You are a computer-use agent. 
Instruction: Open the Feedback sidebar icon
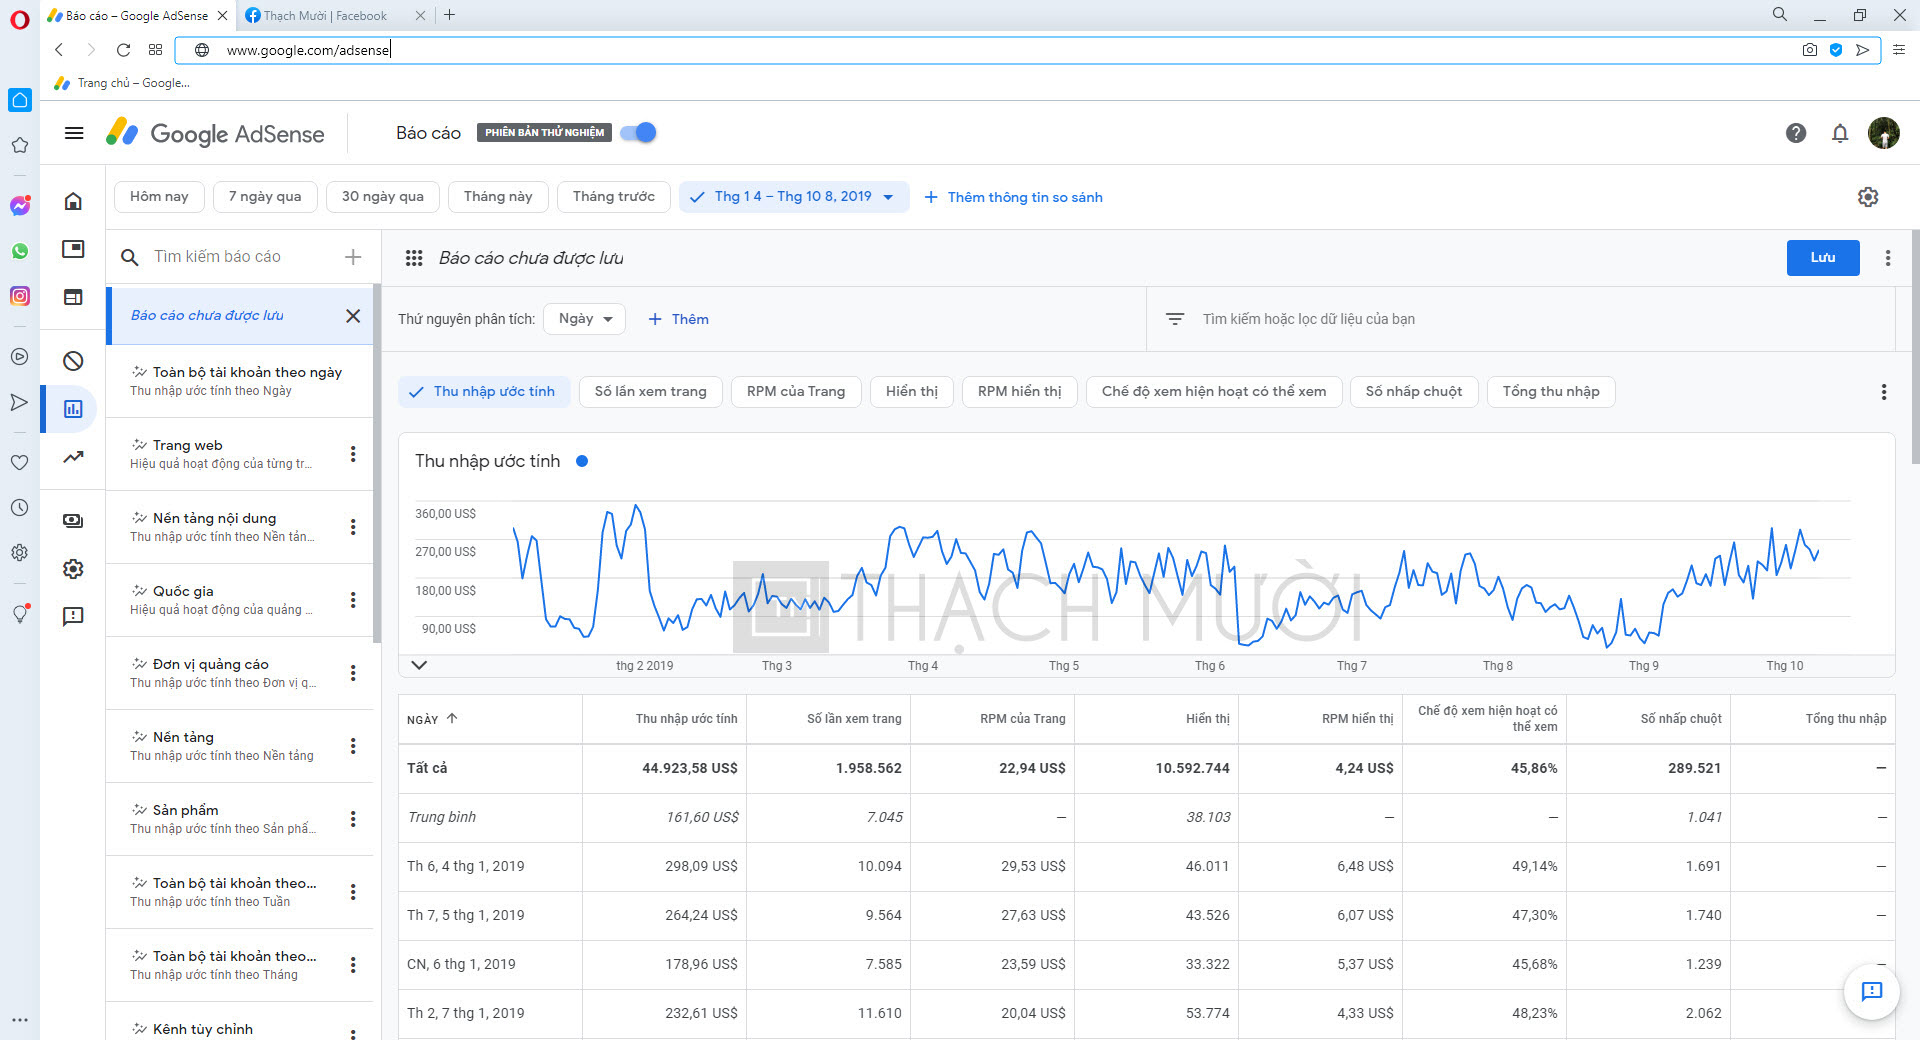[73, 617]
